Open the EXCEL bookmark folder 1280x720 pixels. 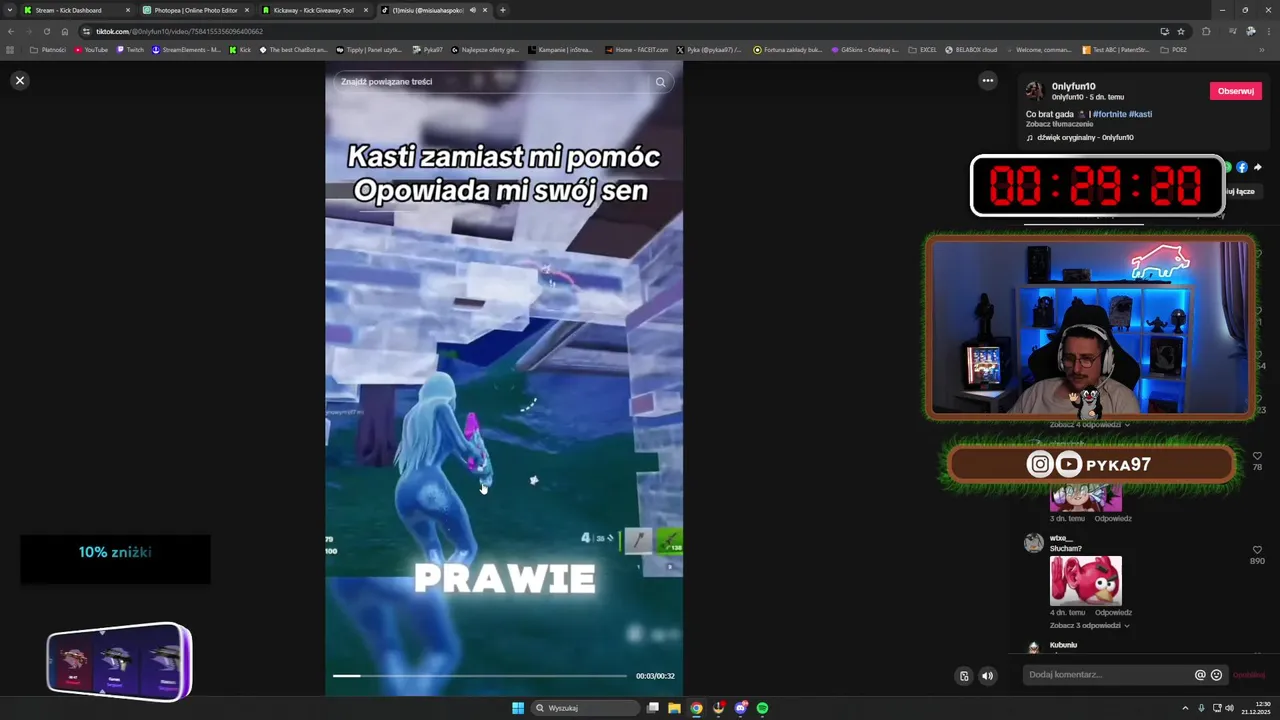point(922,49)
